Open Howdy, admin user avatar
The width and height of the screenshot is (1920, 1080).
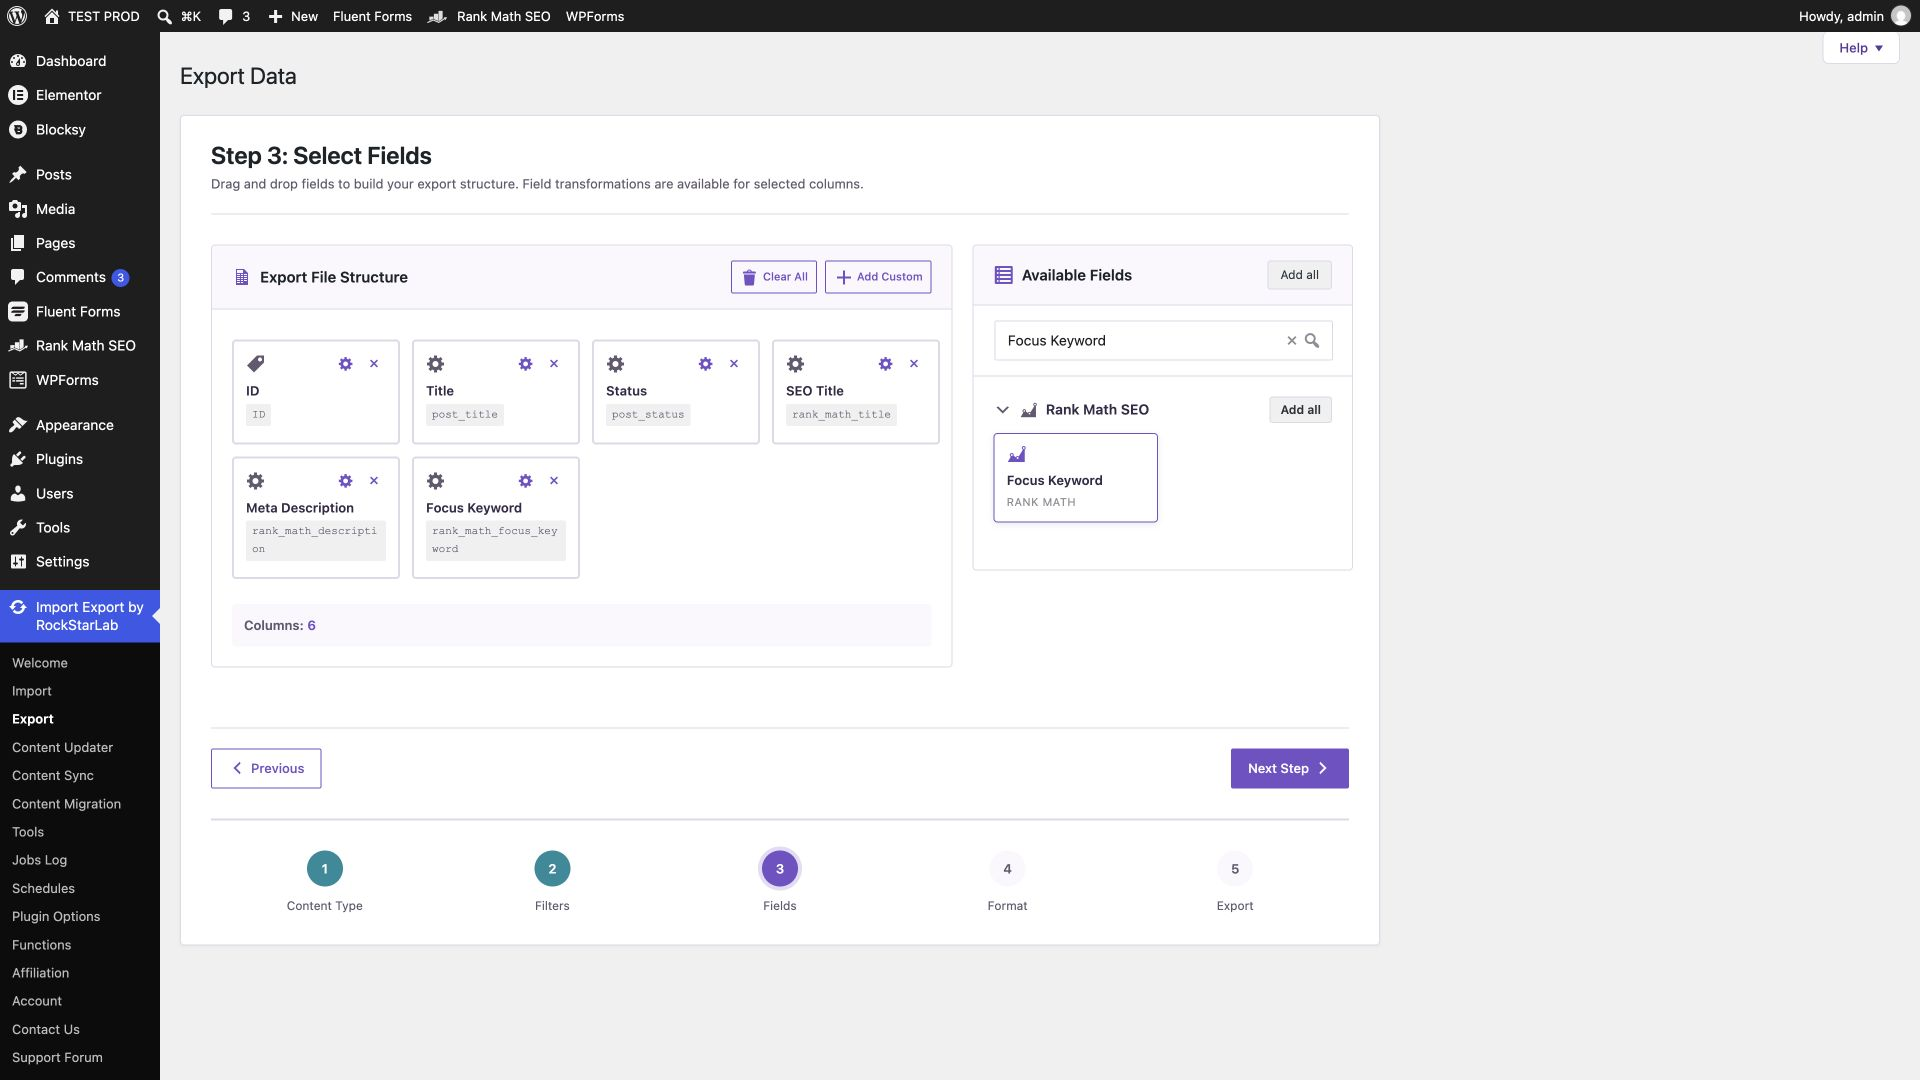1901,16
